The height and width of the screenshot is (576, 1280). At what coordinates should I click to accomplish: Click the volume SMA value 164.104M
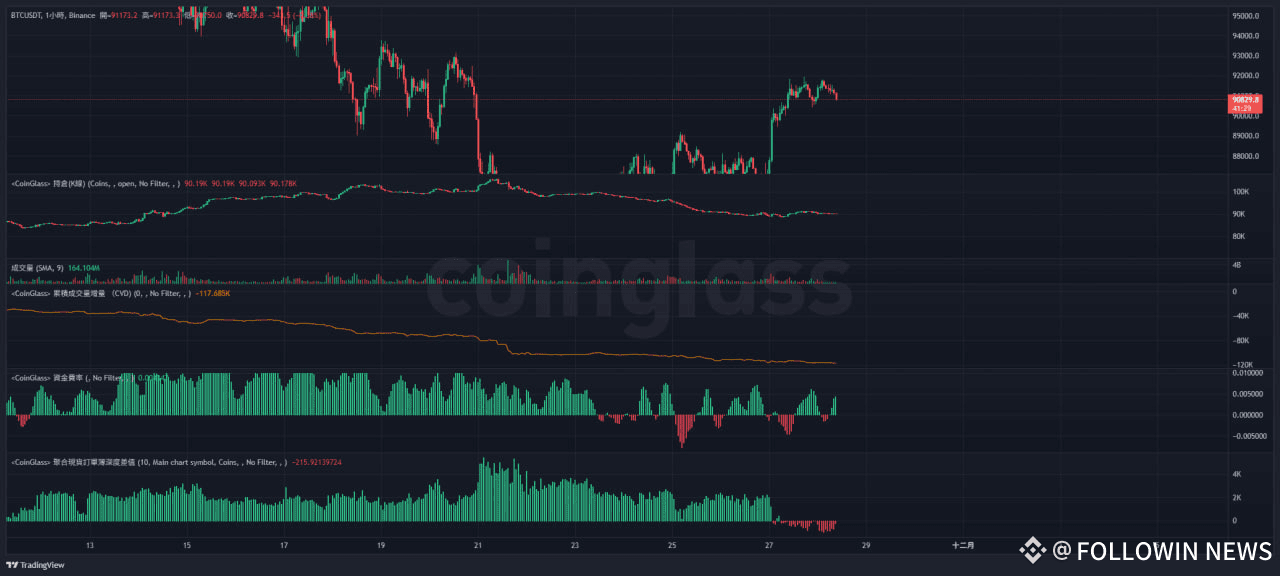(x=84, y=268)
